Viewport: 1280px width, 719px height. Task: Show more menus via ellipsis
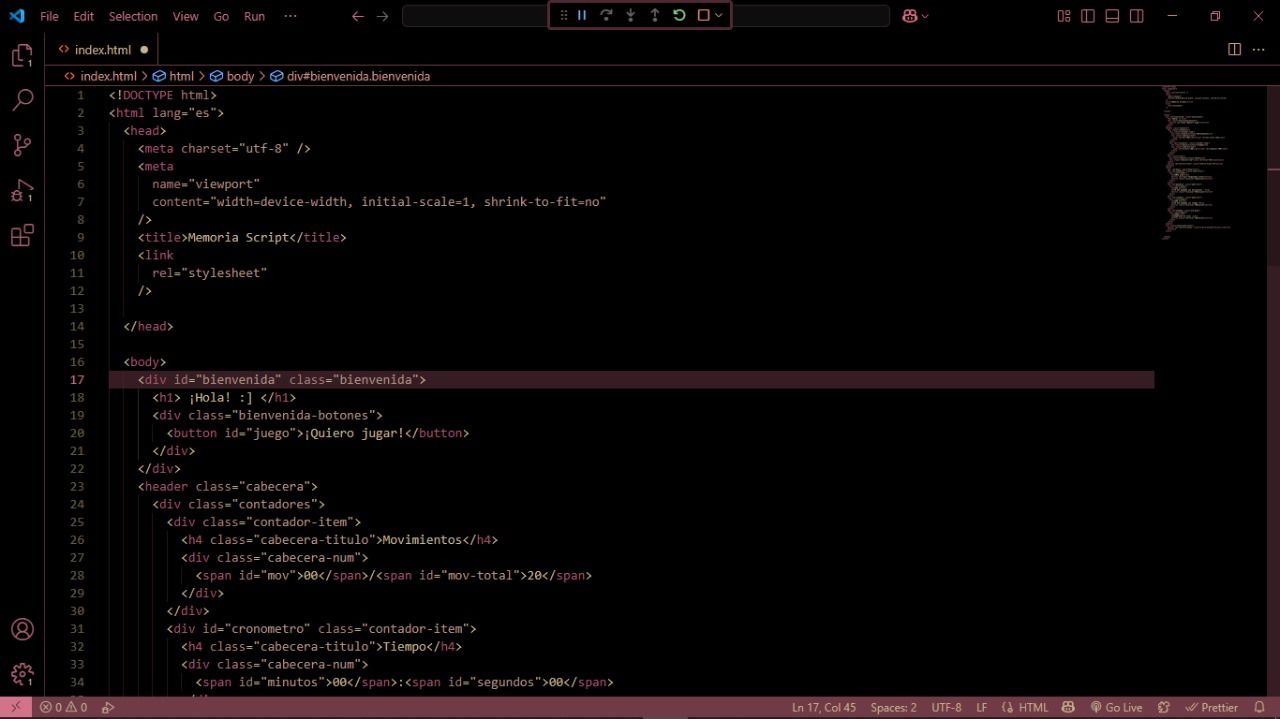pos(290,16)
